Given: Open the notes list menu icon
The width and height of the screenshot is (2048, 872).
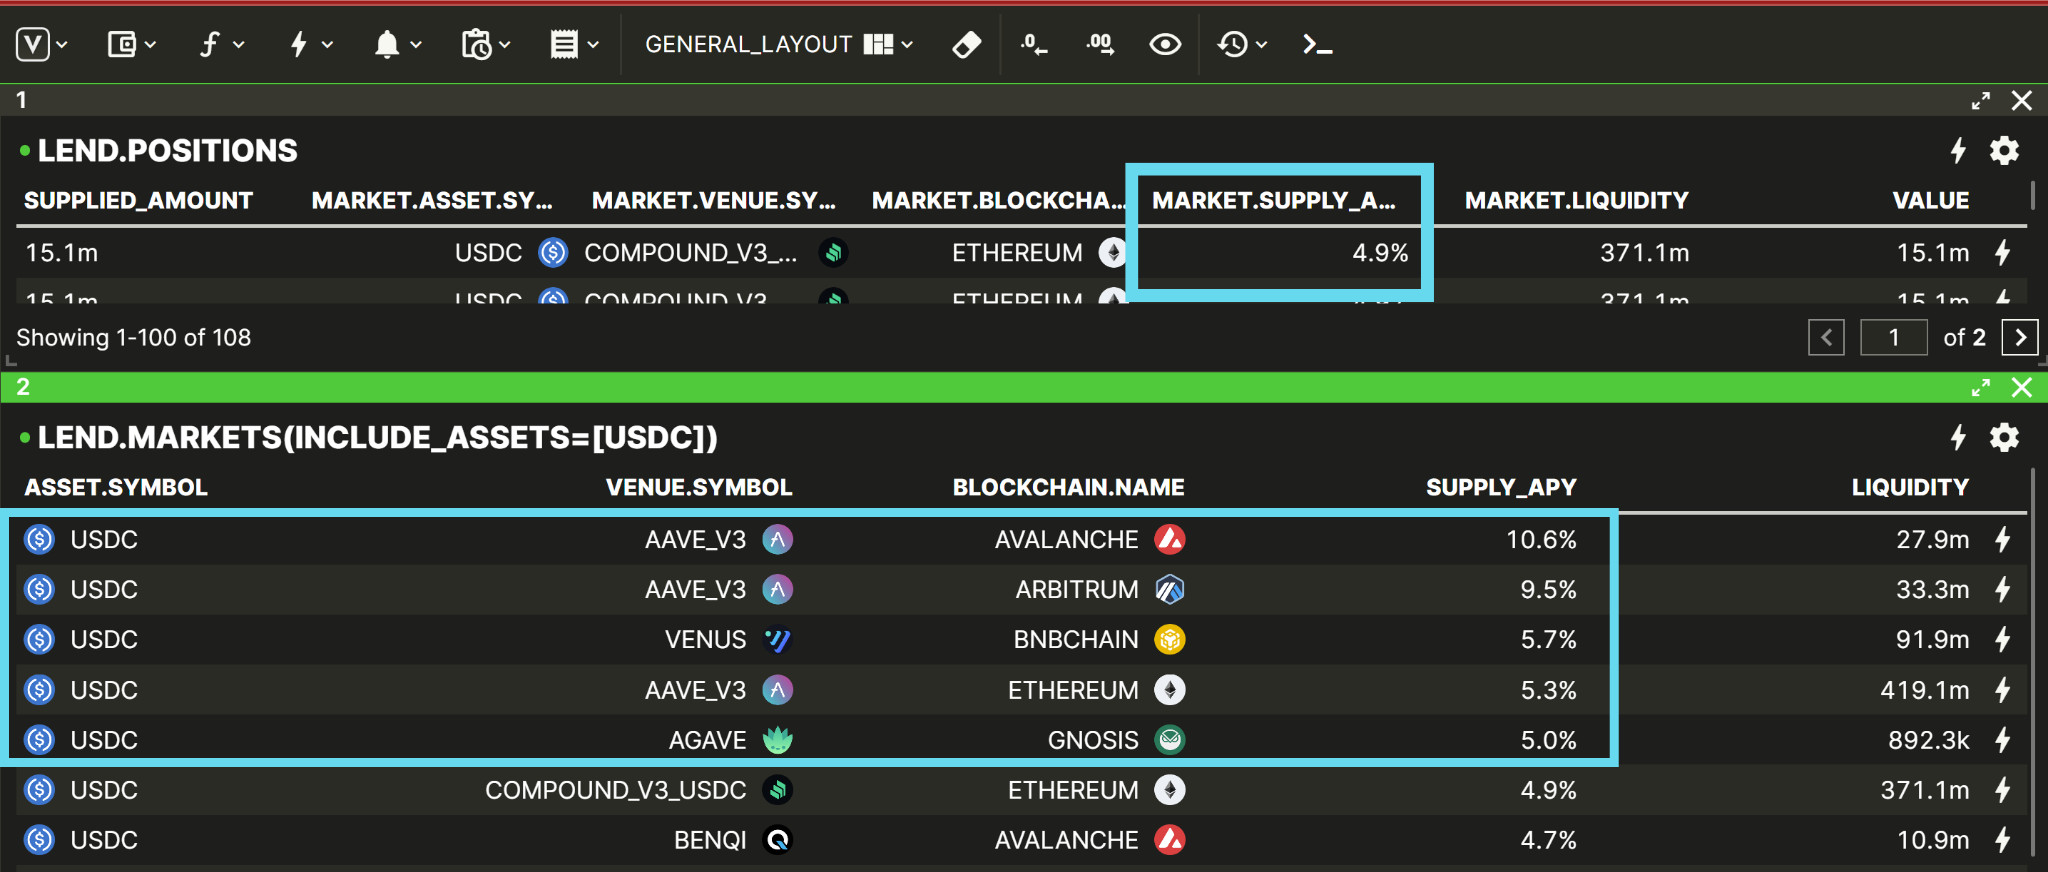Looking at the screenshot, I should (564, 44).
